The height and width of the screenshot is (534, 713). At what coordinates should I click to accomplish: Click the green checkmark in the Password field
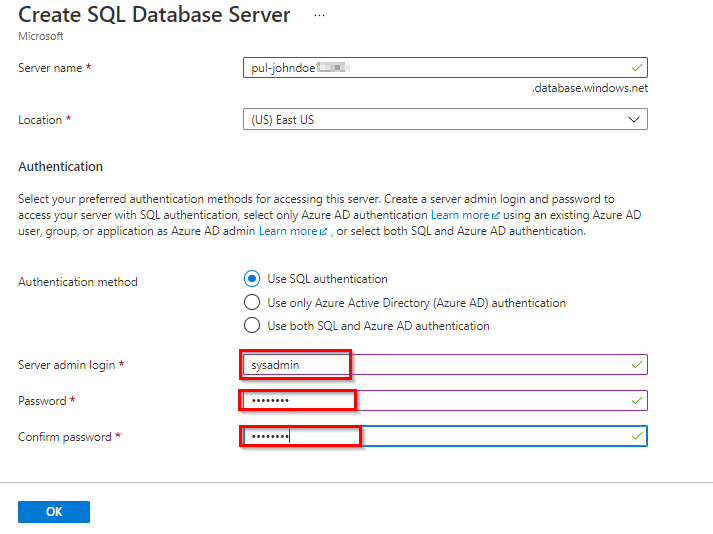pyautogui.click(x=637, y=401)
